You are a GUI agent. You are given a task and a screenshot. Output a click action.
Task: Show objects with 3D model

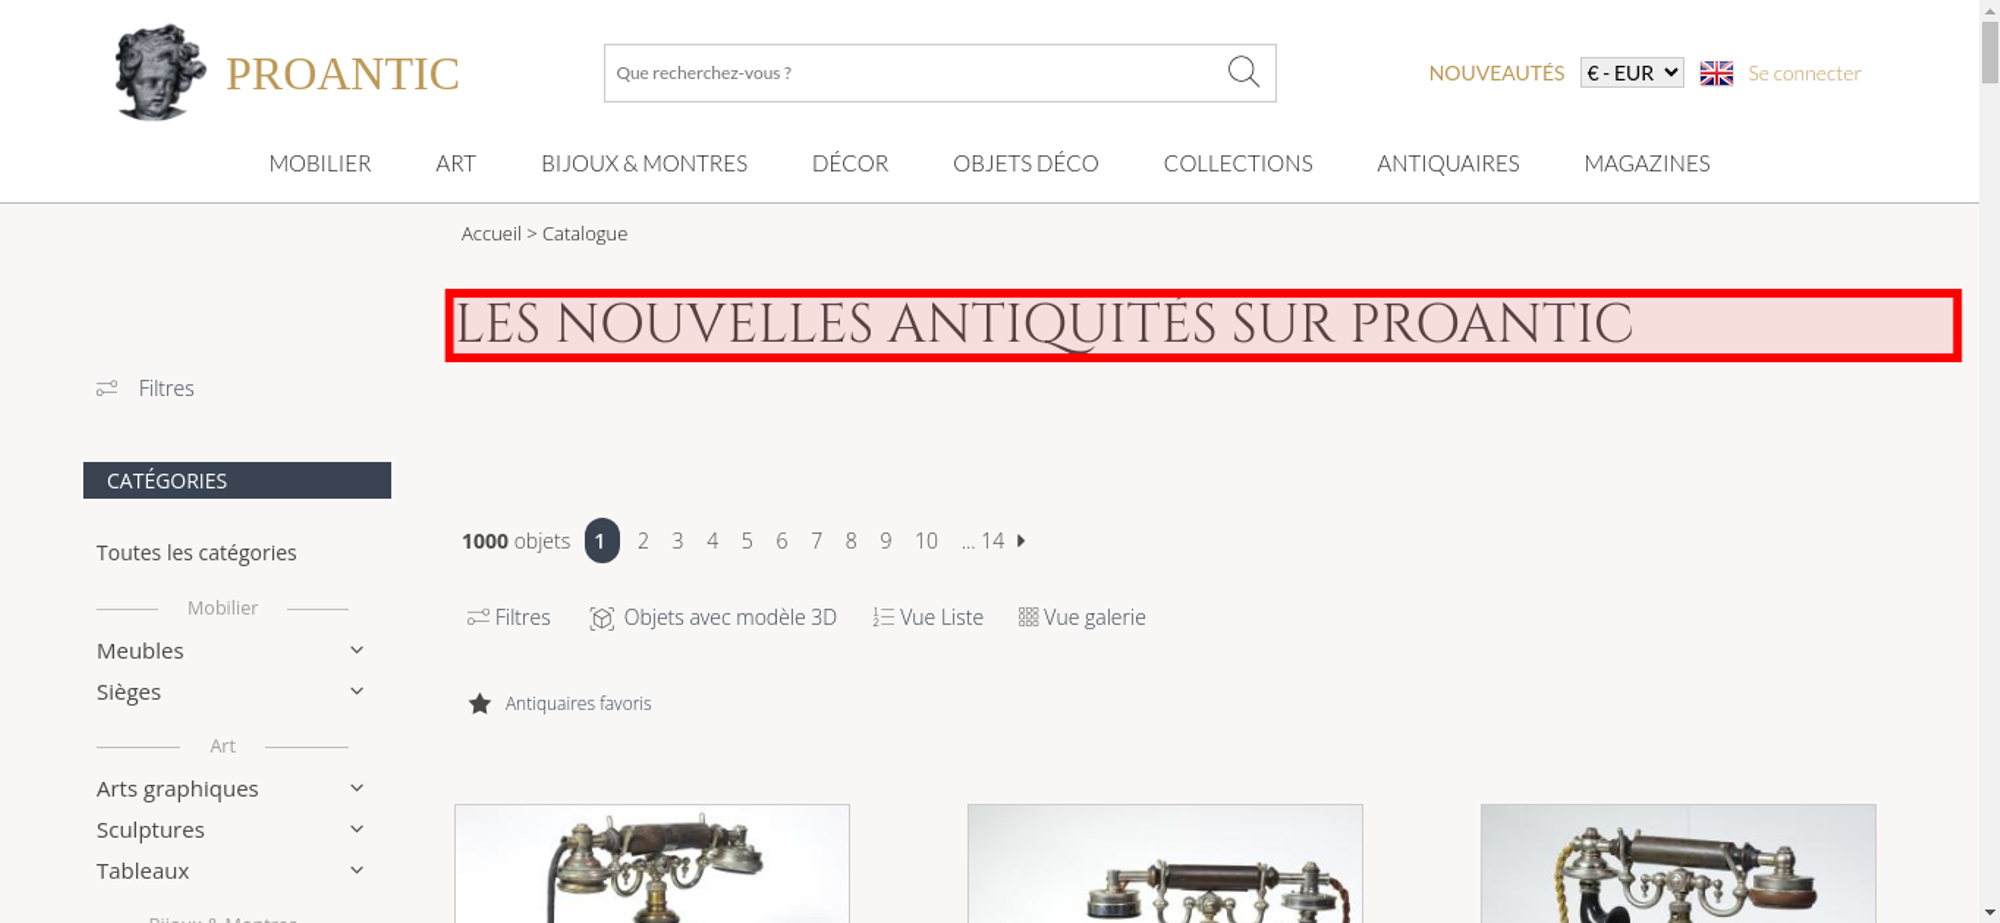[x=713, y=618]
